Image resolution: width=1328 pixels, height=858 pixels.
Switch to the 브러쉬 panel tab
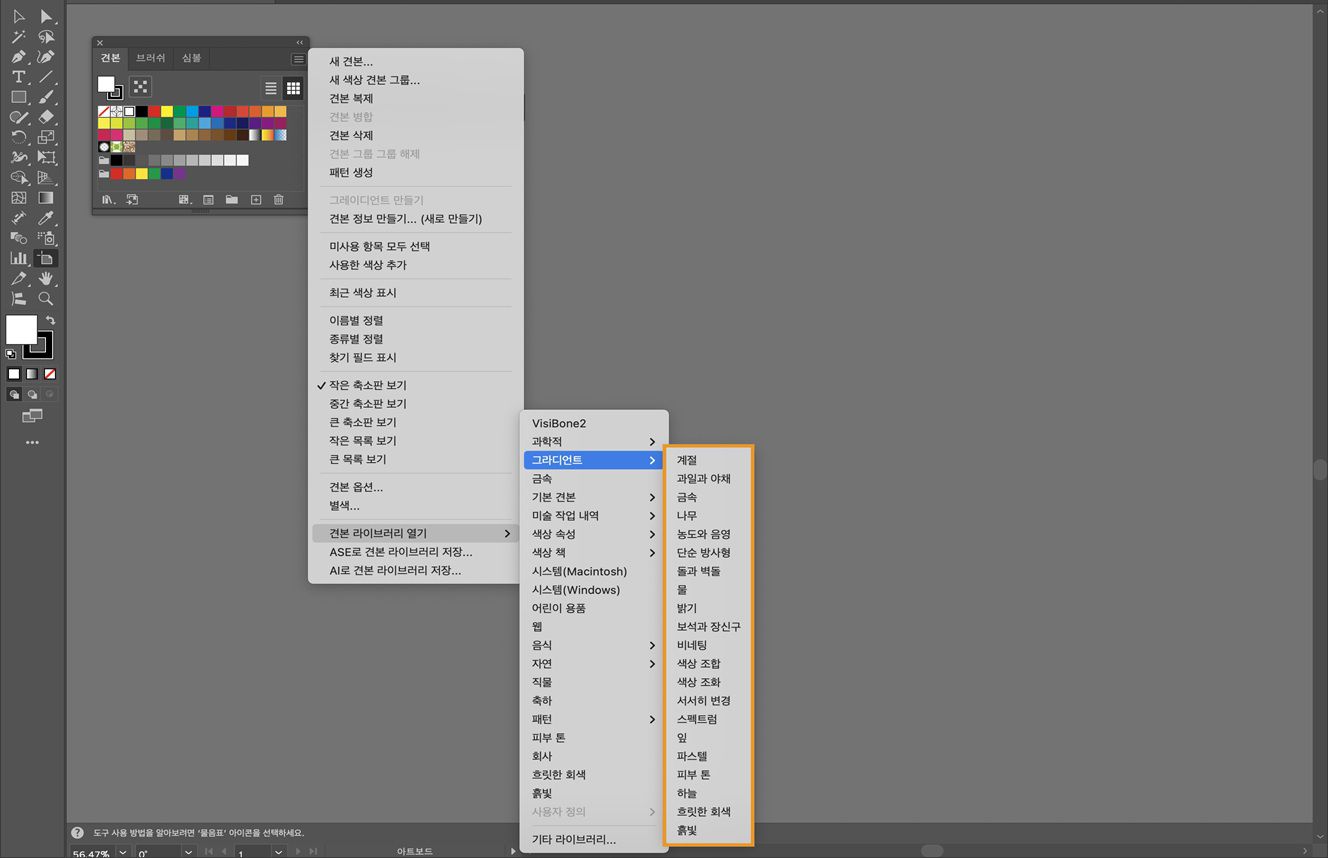coord(151,58)
